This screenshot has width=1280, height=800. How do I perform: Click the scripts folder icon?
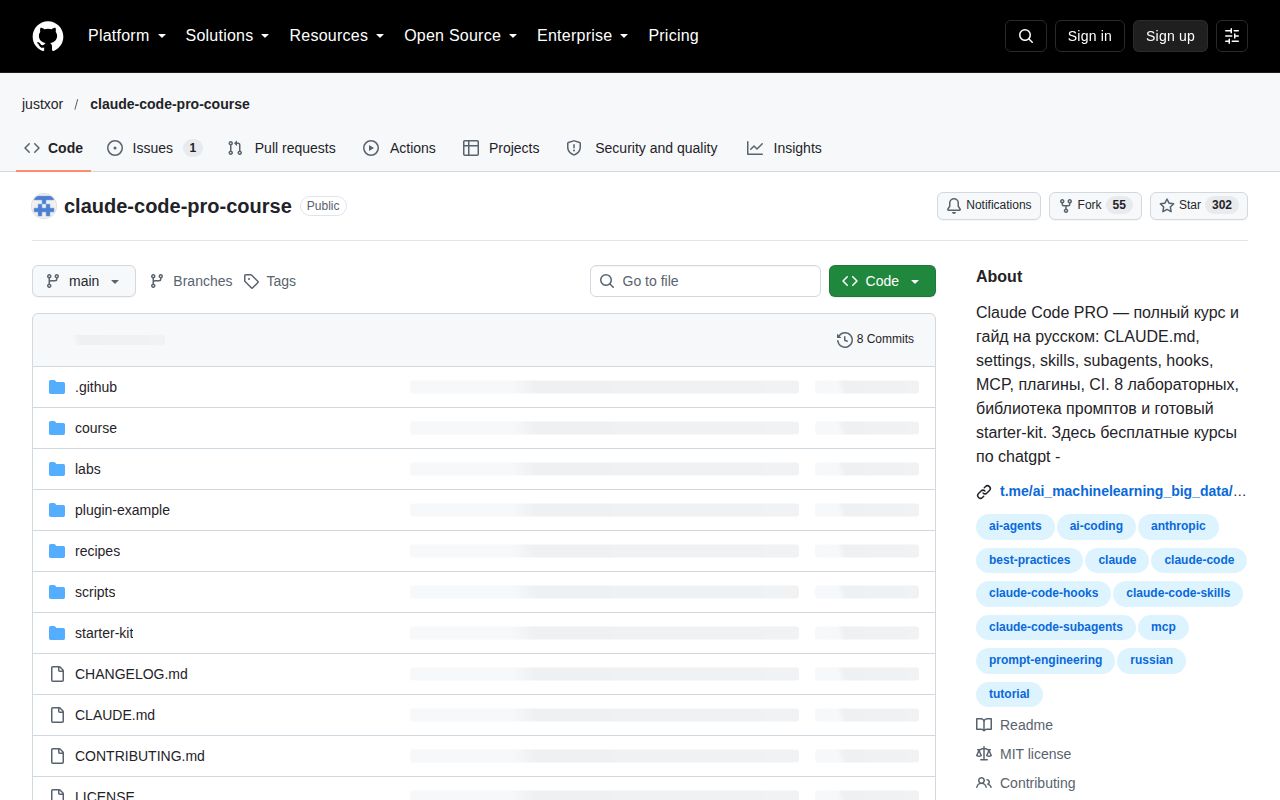pyautogui.click(x=57, y=592)
